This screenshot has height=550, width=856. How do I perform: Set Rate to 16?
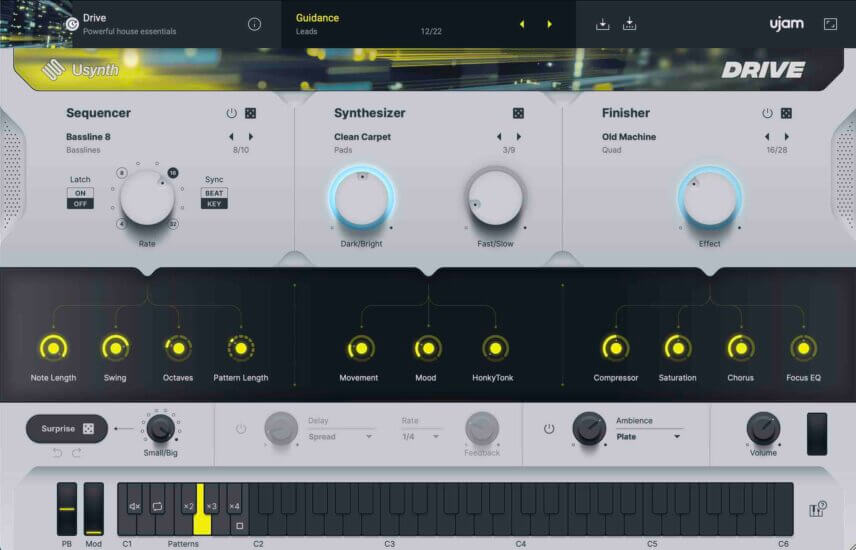point(173,173)
